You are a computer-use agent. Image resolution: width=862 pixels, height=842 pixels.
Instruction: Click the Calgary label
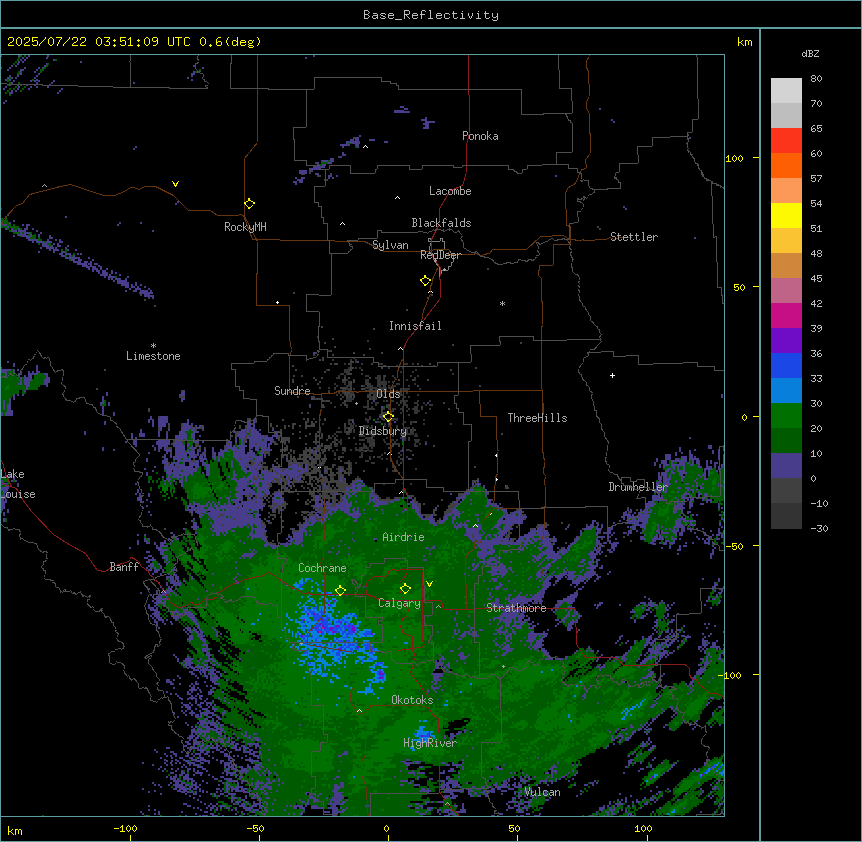[x=399, y=603]
